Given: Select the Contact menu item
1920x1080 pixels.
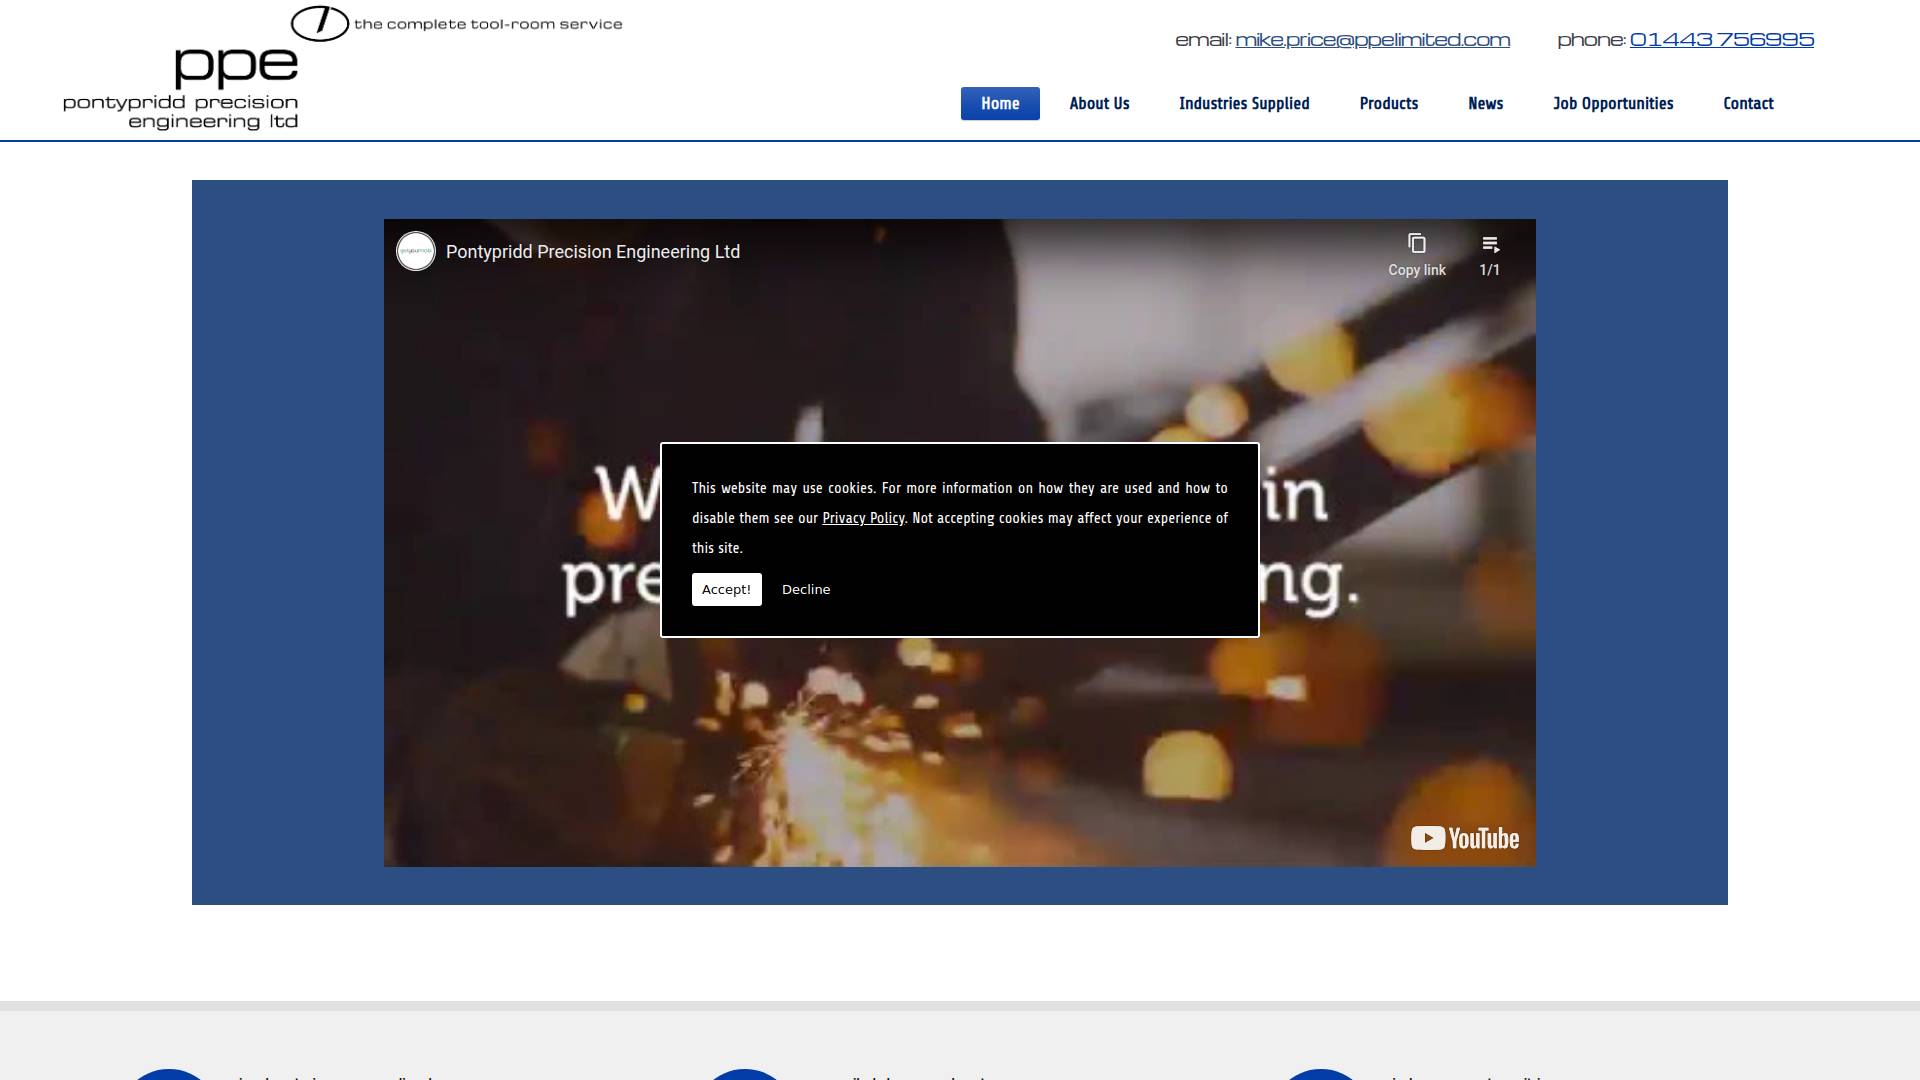Looking at the screenshot, I should 1747,104.
